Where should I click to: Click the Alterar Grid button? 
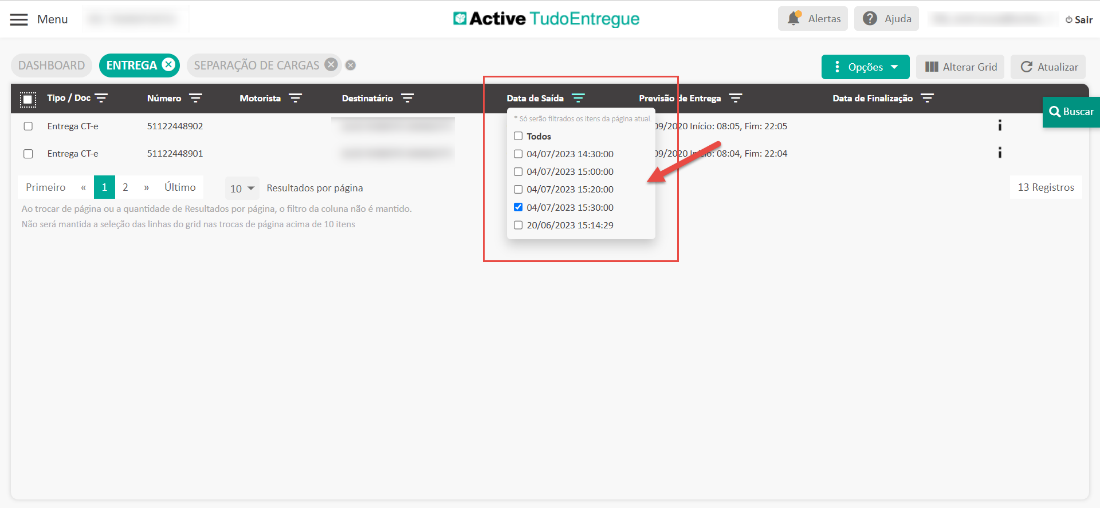click(960, 67)
